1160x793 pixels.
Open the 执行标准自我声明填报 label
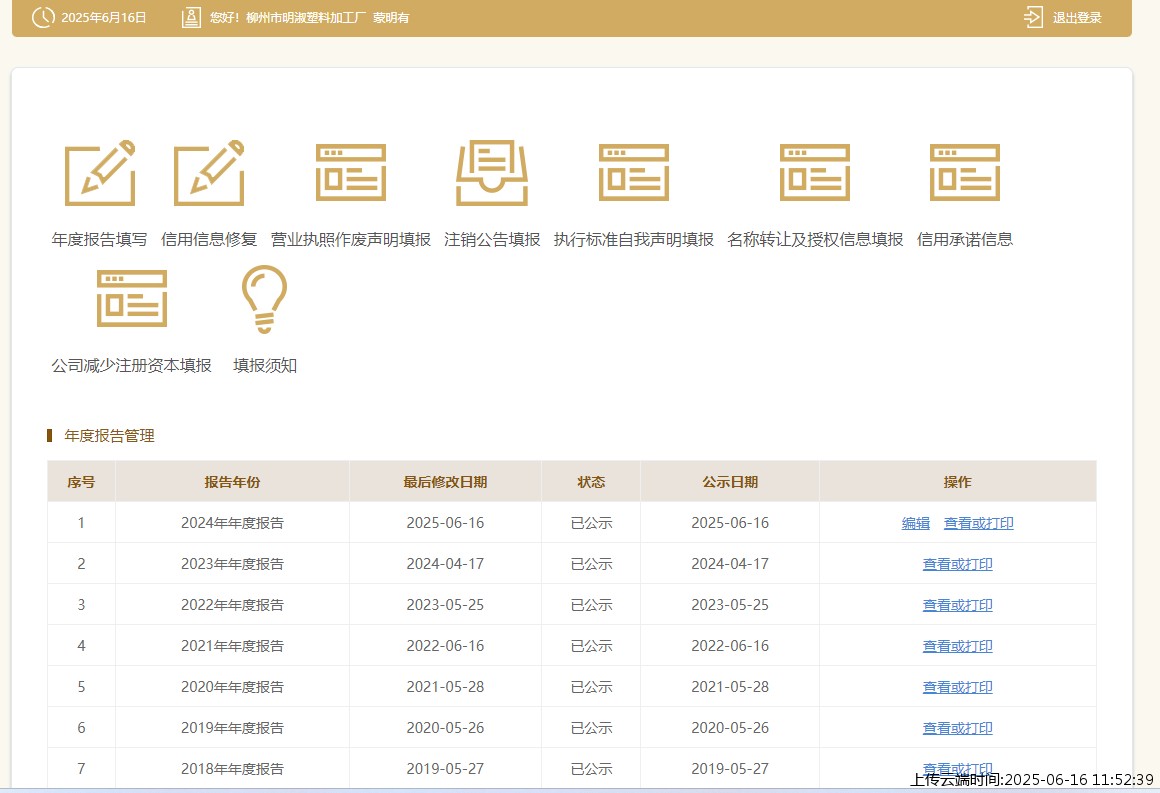click(634, 240)
